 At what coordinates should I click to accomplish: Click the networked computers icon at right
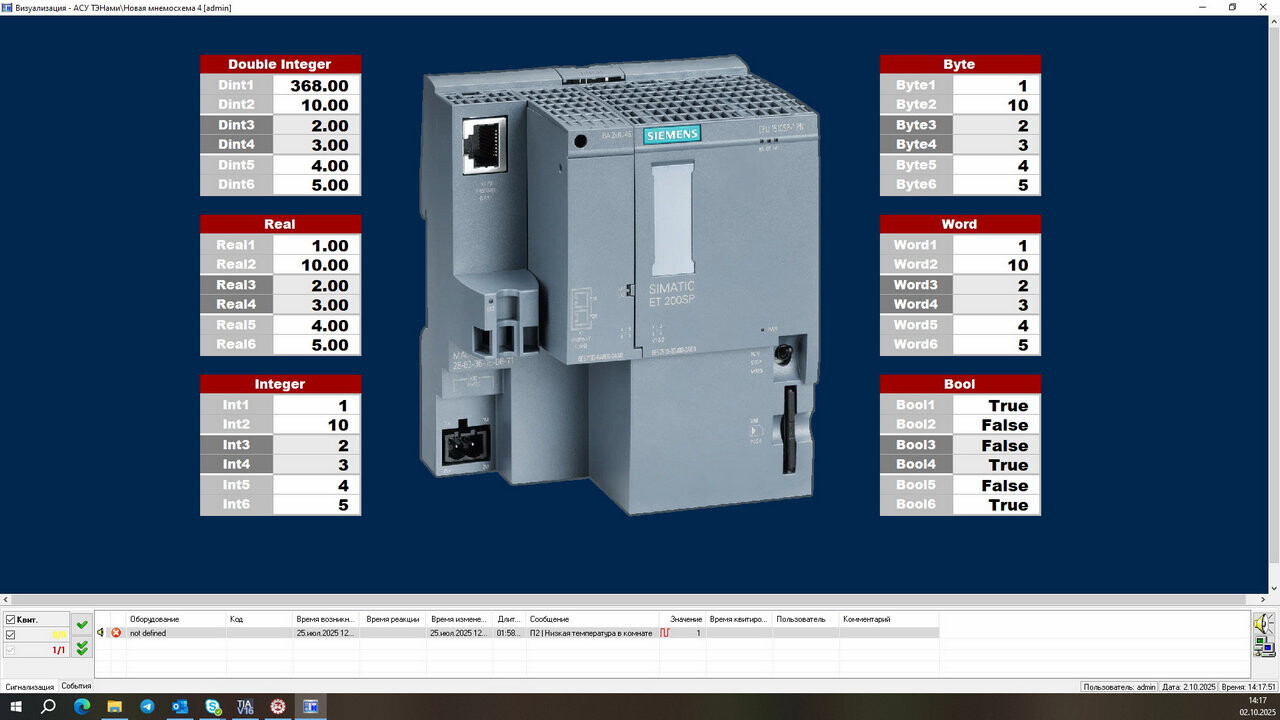click(x=1264, y=647)
